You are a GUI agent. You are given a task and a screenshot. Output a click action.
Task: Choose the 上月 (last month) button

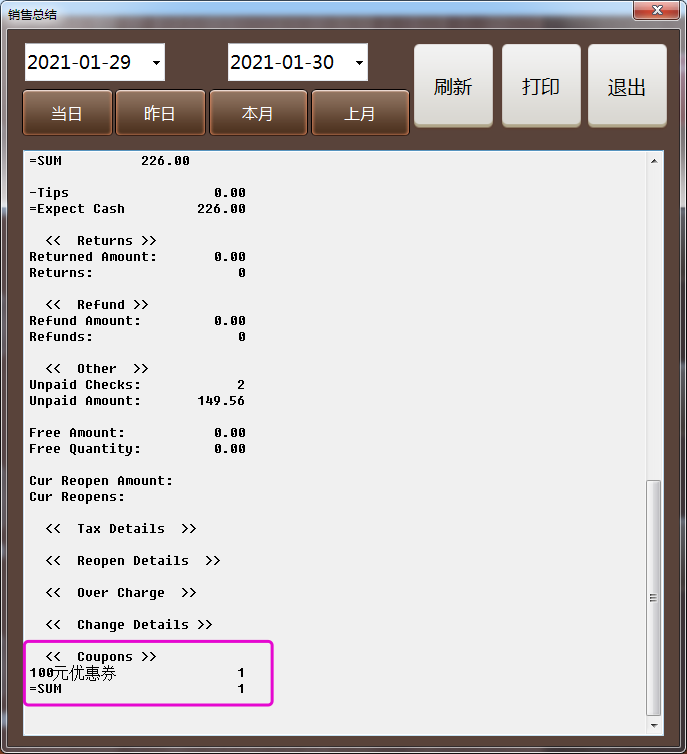(360, 113)
